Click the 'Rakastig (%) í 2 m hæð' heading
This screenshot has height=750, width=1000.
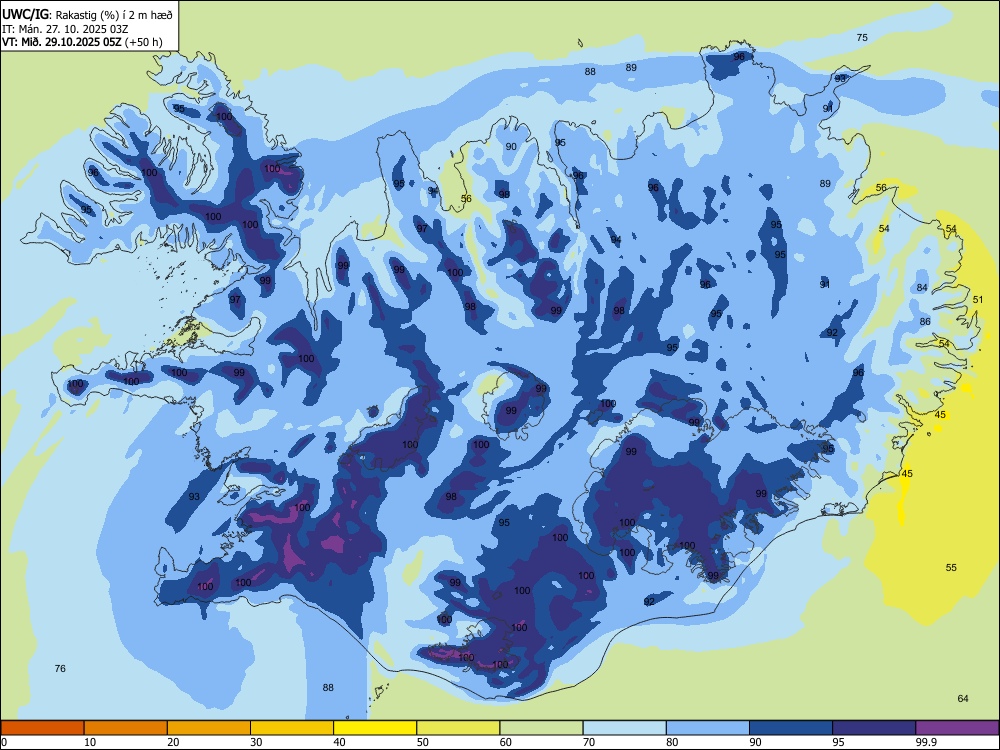coord(114,15)
